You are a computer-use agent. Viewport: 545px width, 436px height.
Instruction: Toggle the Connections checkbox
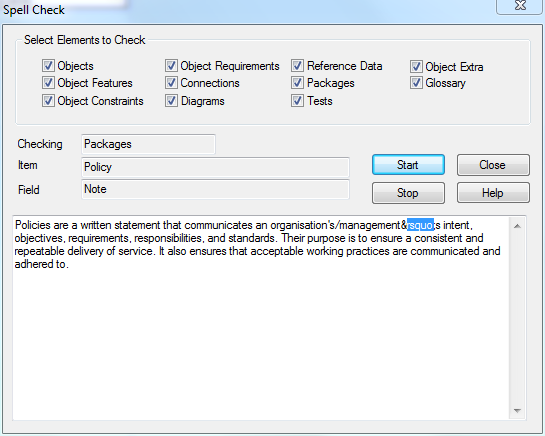(x=171, y=83)
